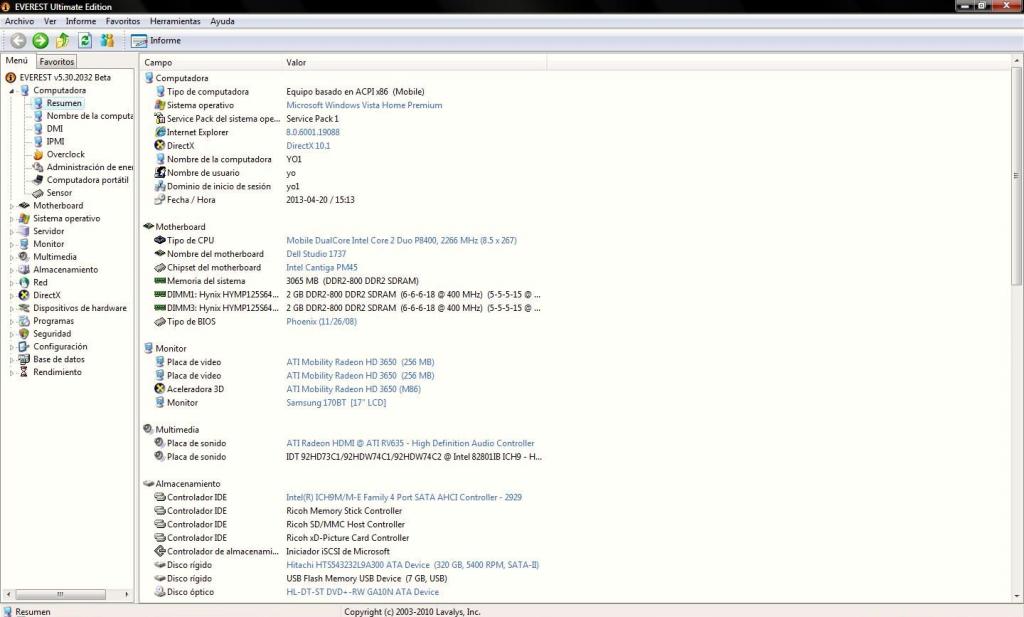The width and height of the screenshot is (1024, 617).
Task: Expand the Motherboard tree node
Action: [11, 206]
